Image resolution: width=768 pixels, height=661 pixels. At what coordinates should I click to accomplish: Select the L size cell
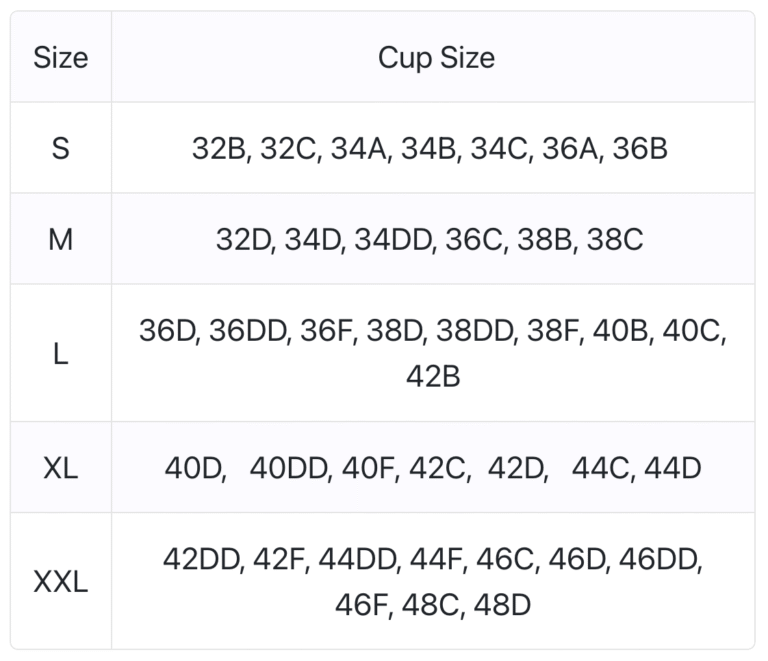[x=61, y=353]
